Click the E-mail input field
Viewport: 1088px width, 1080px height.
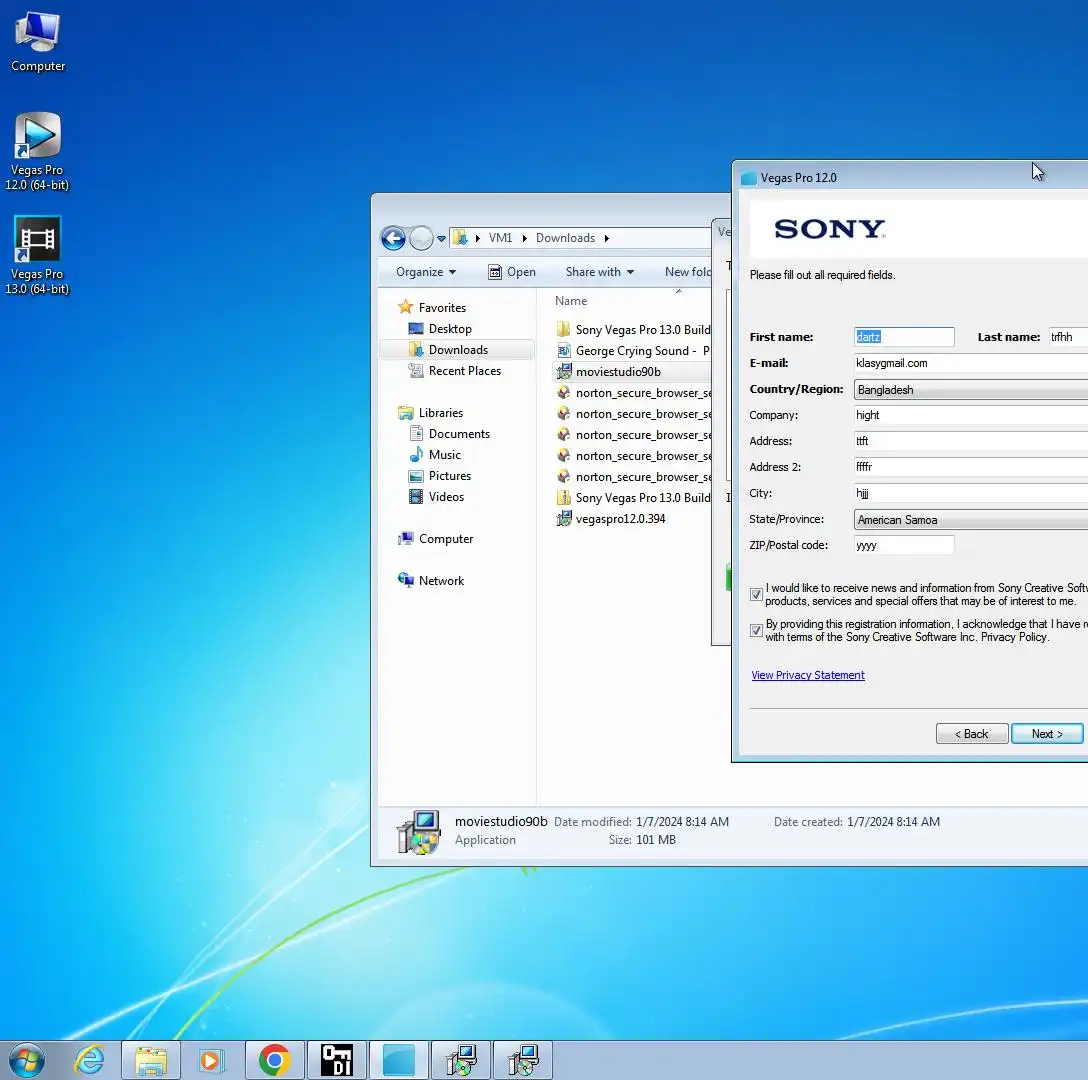971,363
